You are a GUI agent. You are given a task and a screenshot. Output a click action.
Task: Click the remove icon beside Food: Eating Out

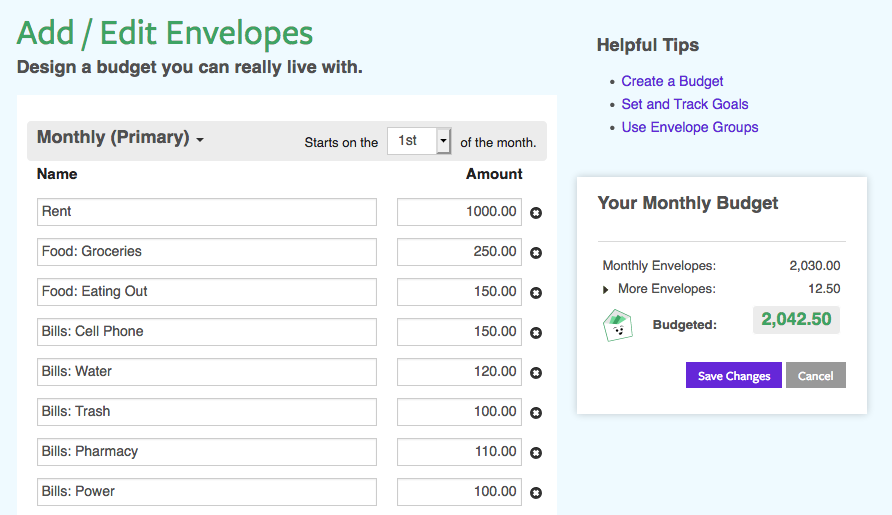tap(536, 292)
